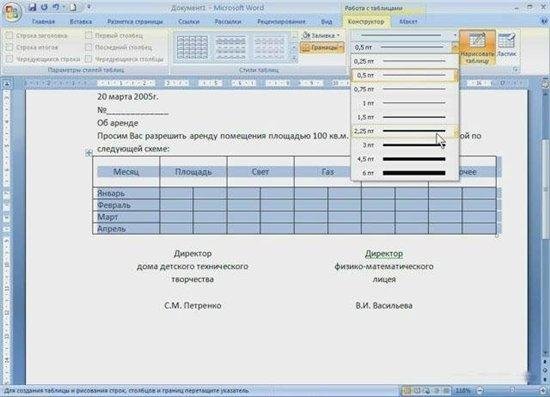This screenshot has height=397, width=550.
Task: Open the round Office button menu
Action: [12, 12]
